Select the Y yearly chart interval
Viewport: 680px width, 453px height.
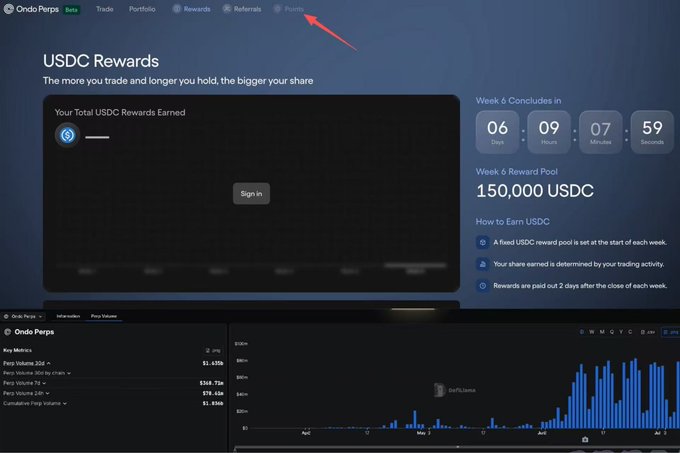pos(621,332)
